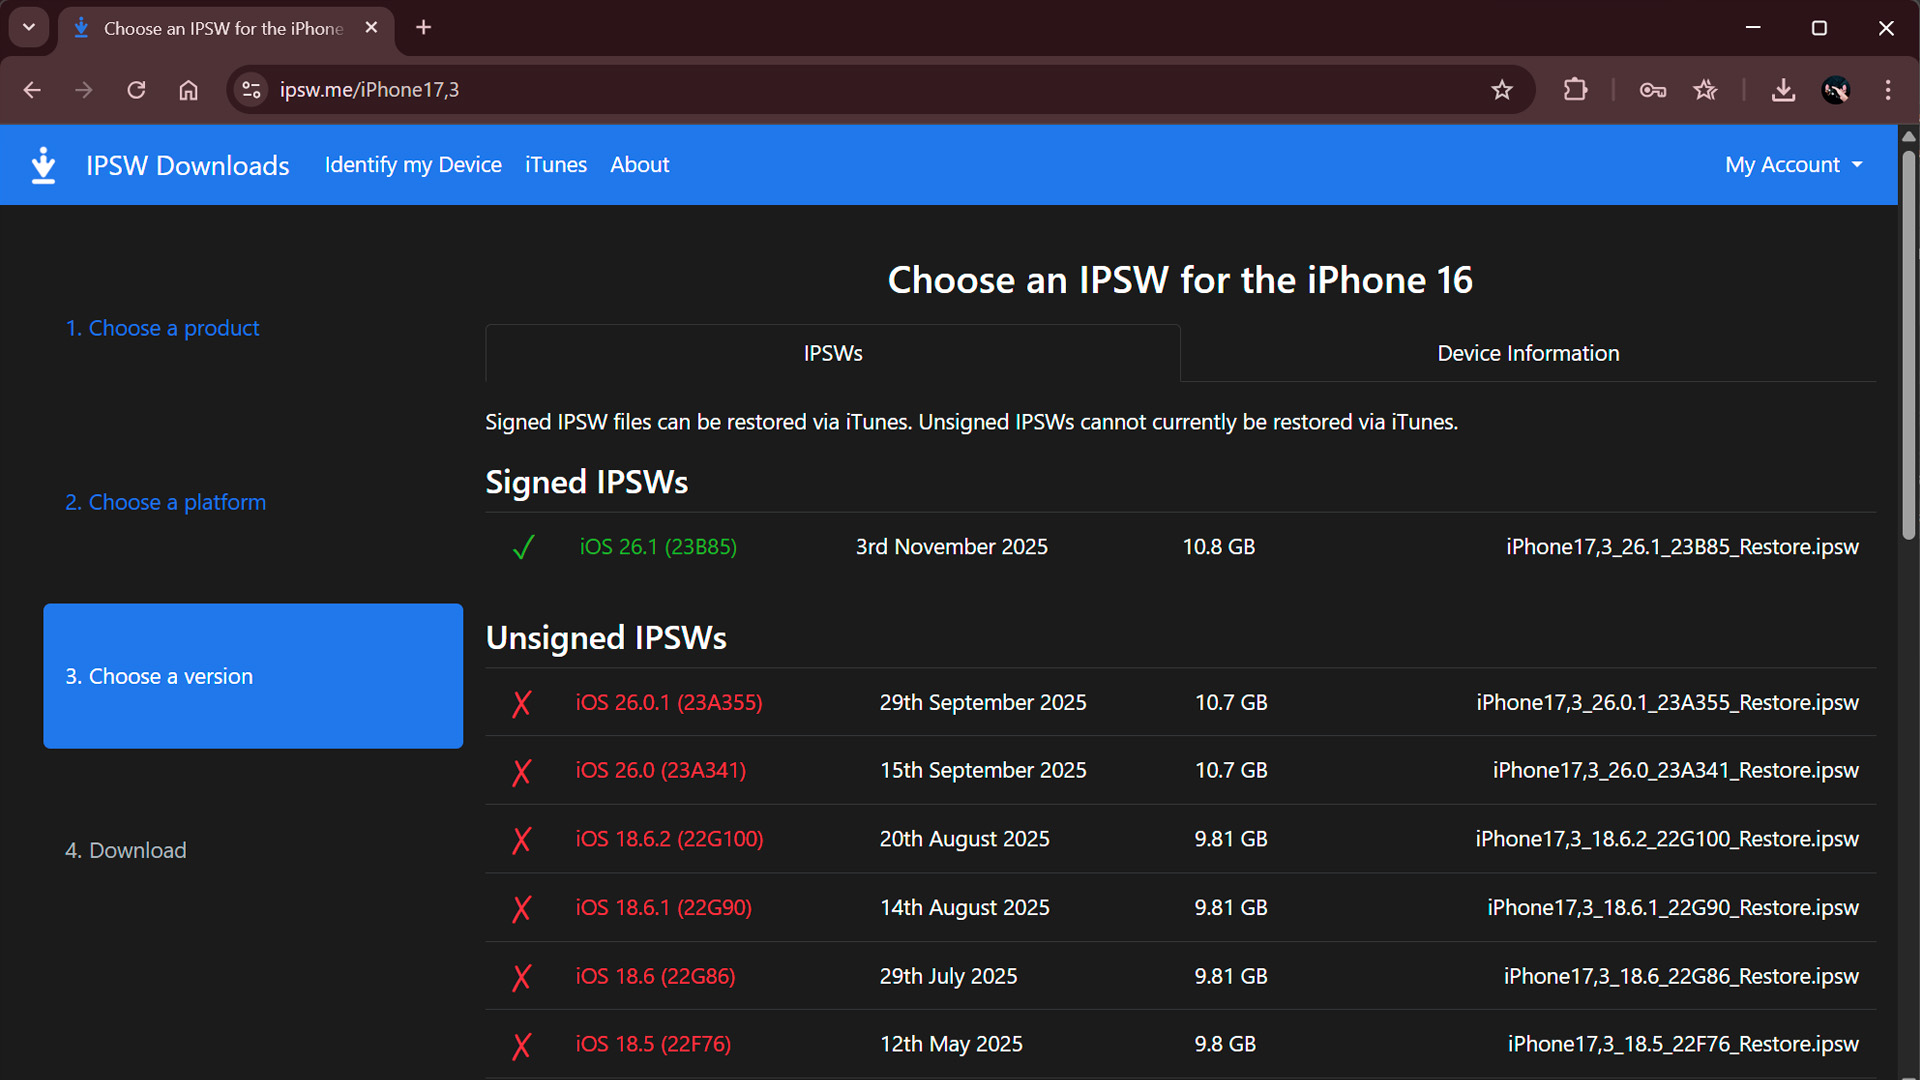Open the iTunes navigation menu item
Screen dimensions: 1920x1080
(556, 165)
